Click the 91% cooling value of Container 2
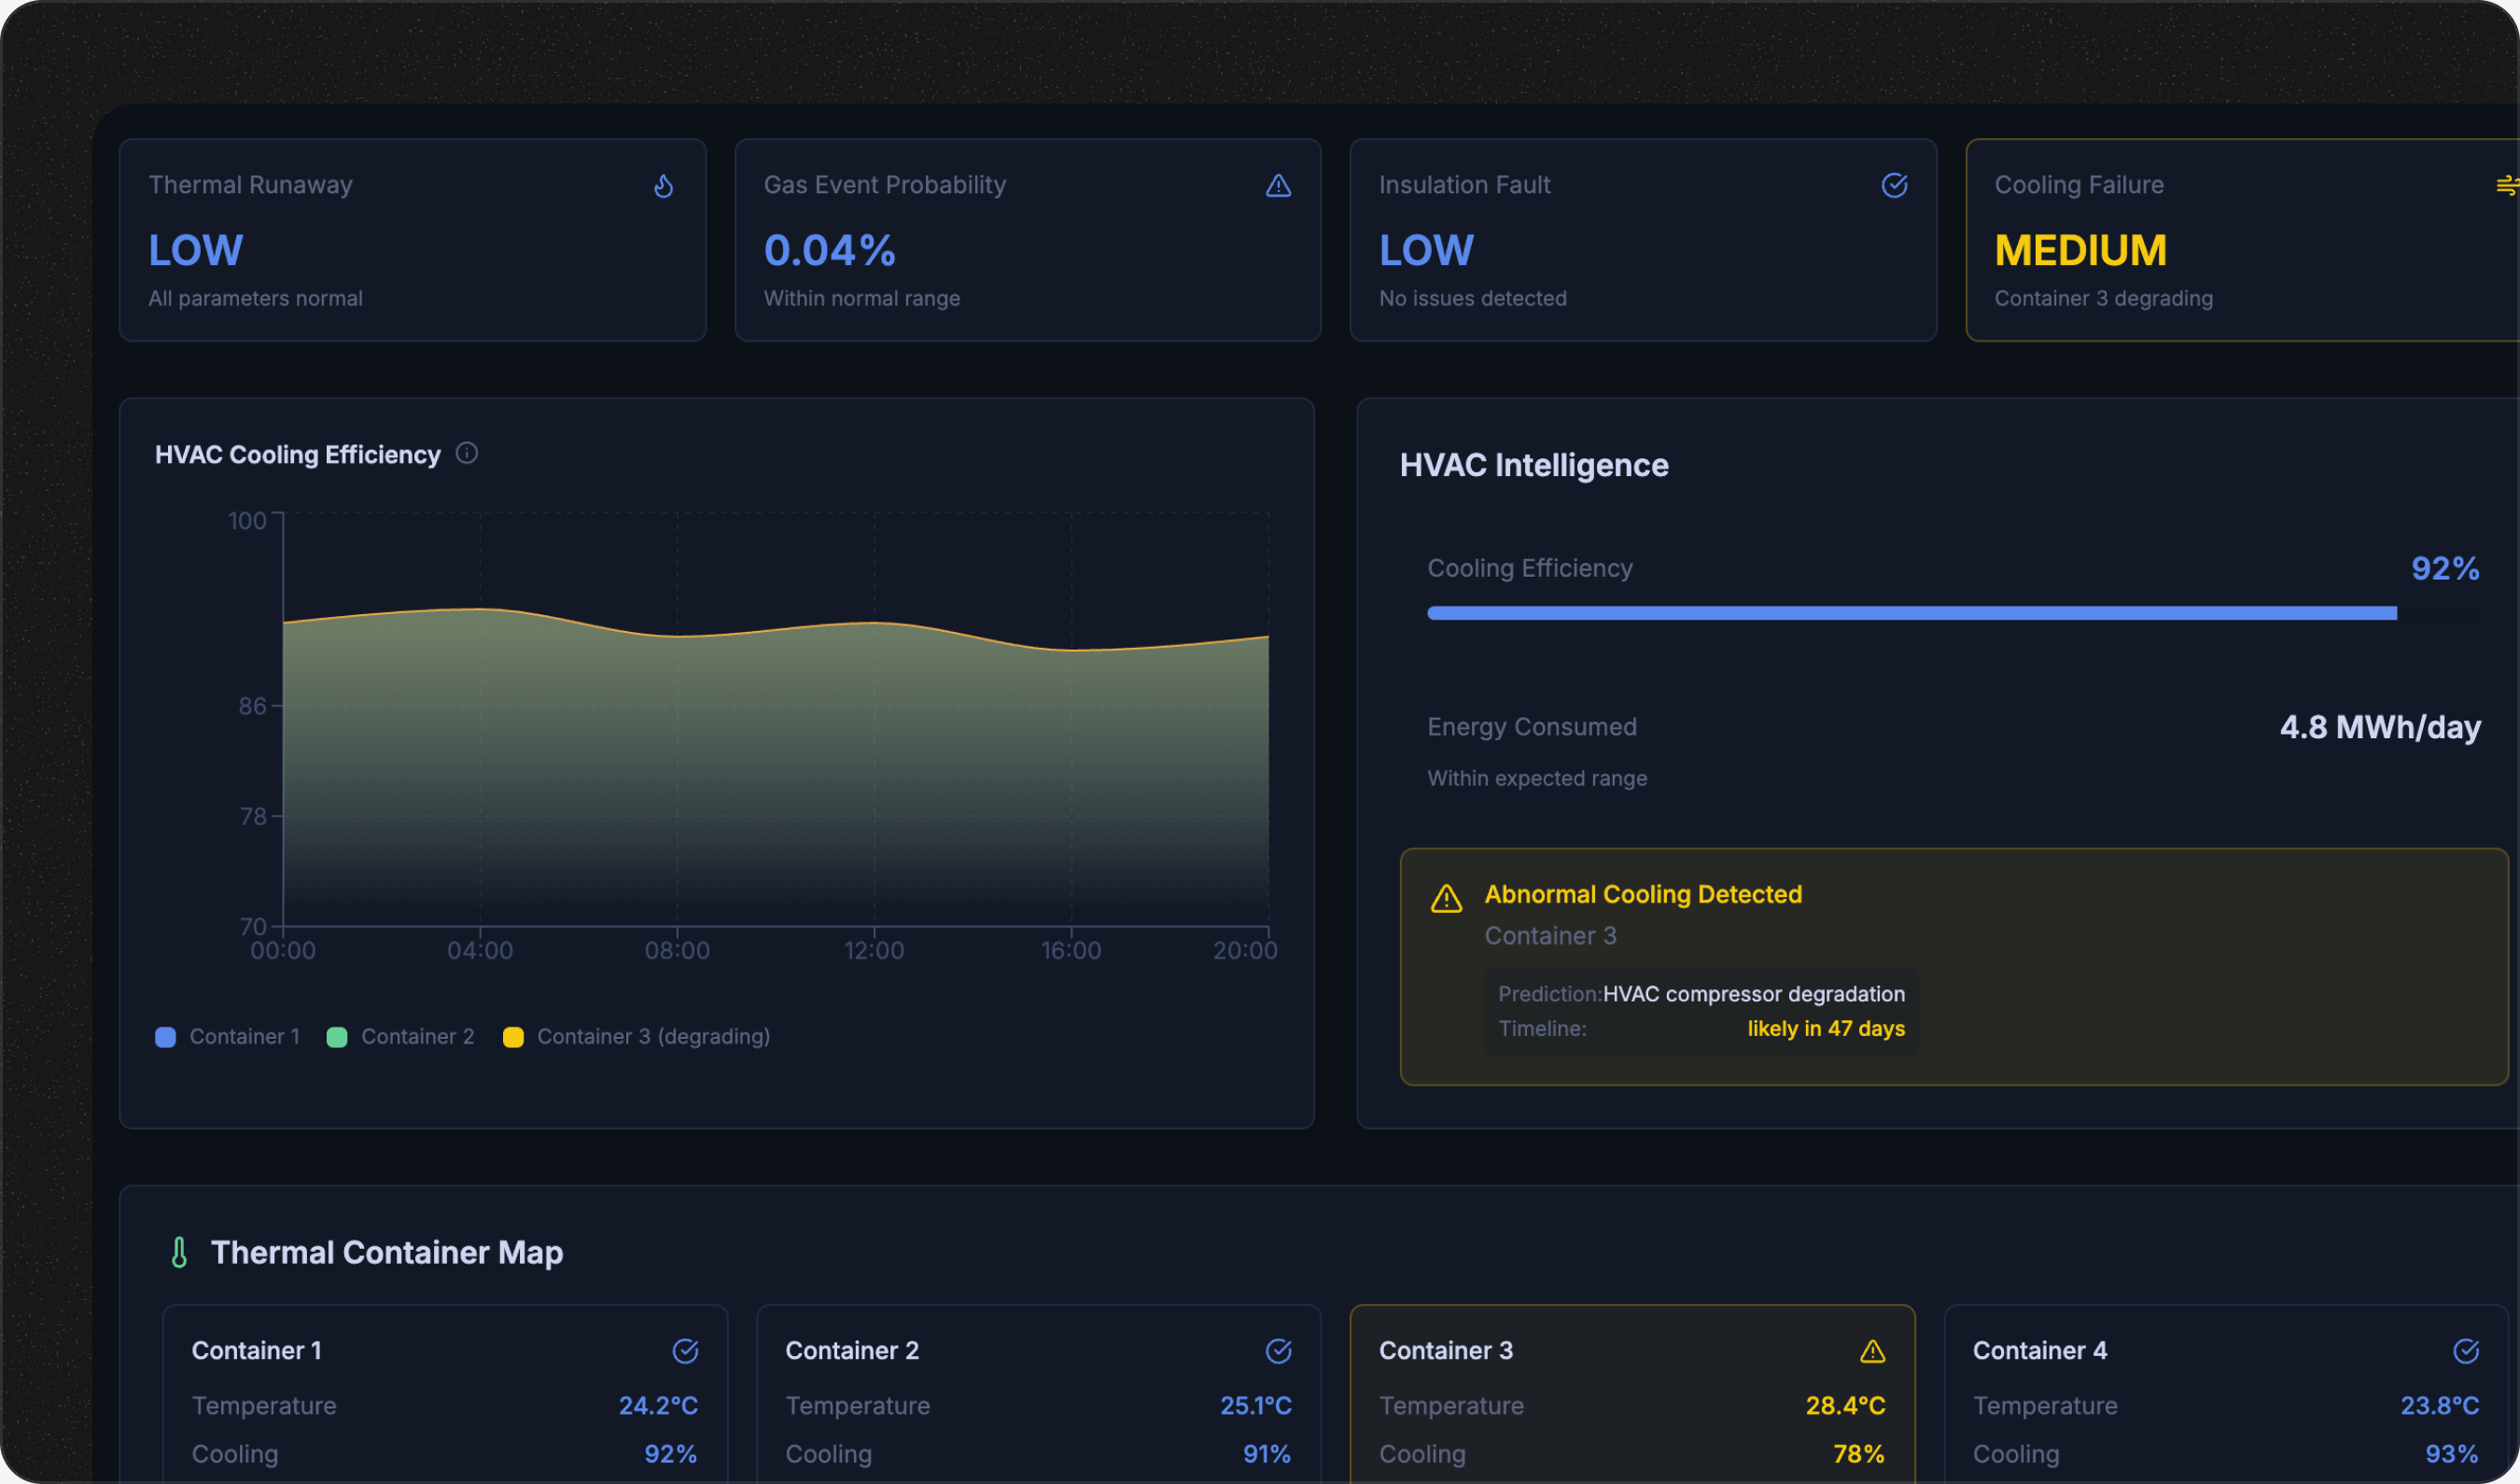Image resolution: width=2520 pixels, height=1484 pixels. click(x=1266, y=1454)
